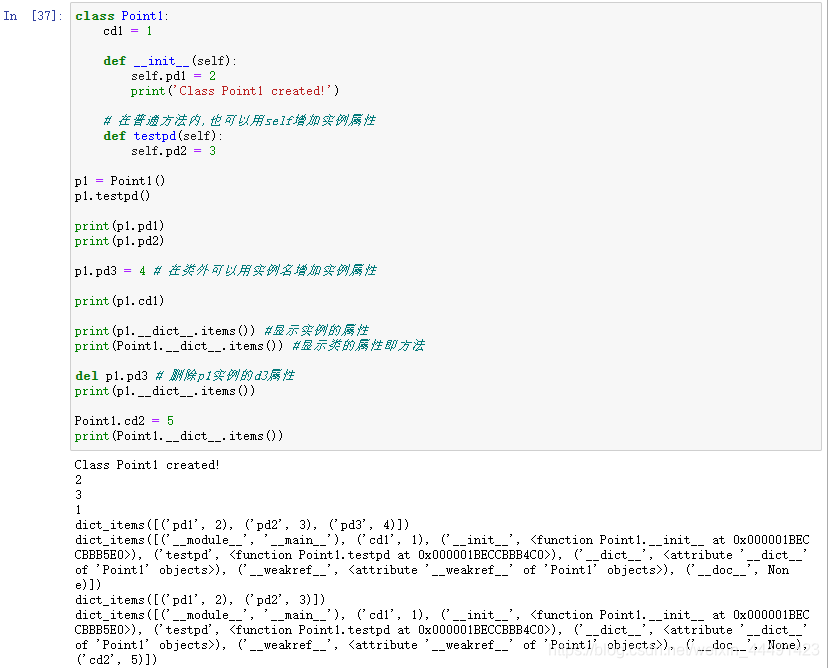Click the In [37] cell prompt

tap(33, 16)
